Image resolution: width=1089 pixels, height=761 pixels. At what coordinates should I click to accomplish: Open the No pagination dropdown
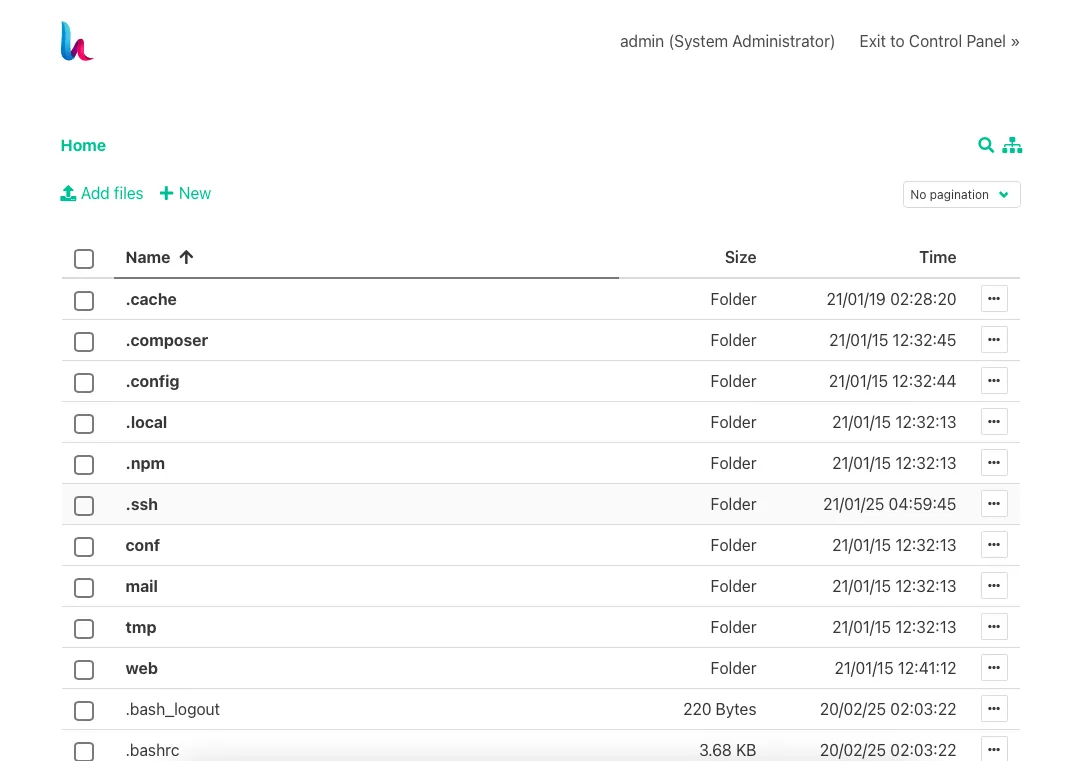961,194
